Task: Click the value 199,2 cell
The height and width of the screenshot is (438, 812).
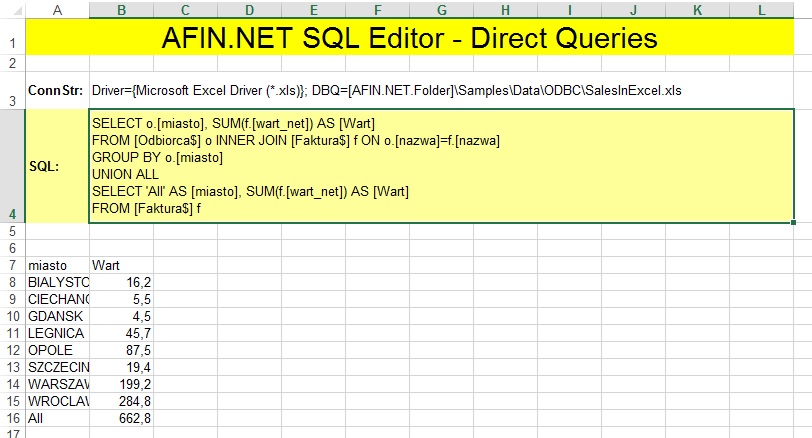Action: [121, 384]
